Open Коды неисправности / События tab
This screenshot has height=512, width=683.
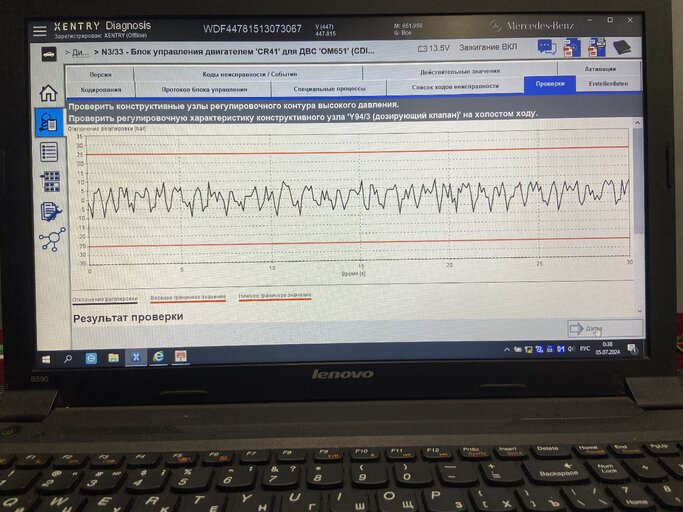[249, 74]
